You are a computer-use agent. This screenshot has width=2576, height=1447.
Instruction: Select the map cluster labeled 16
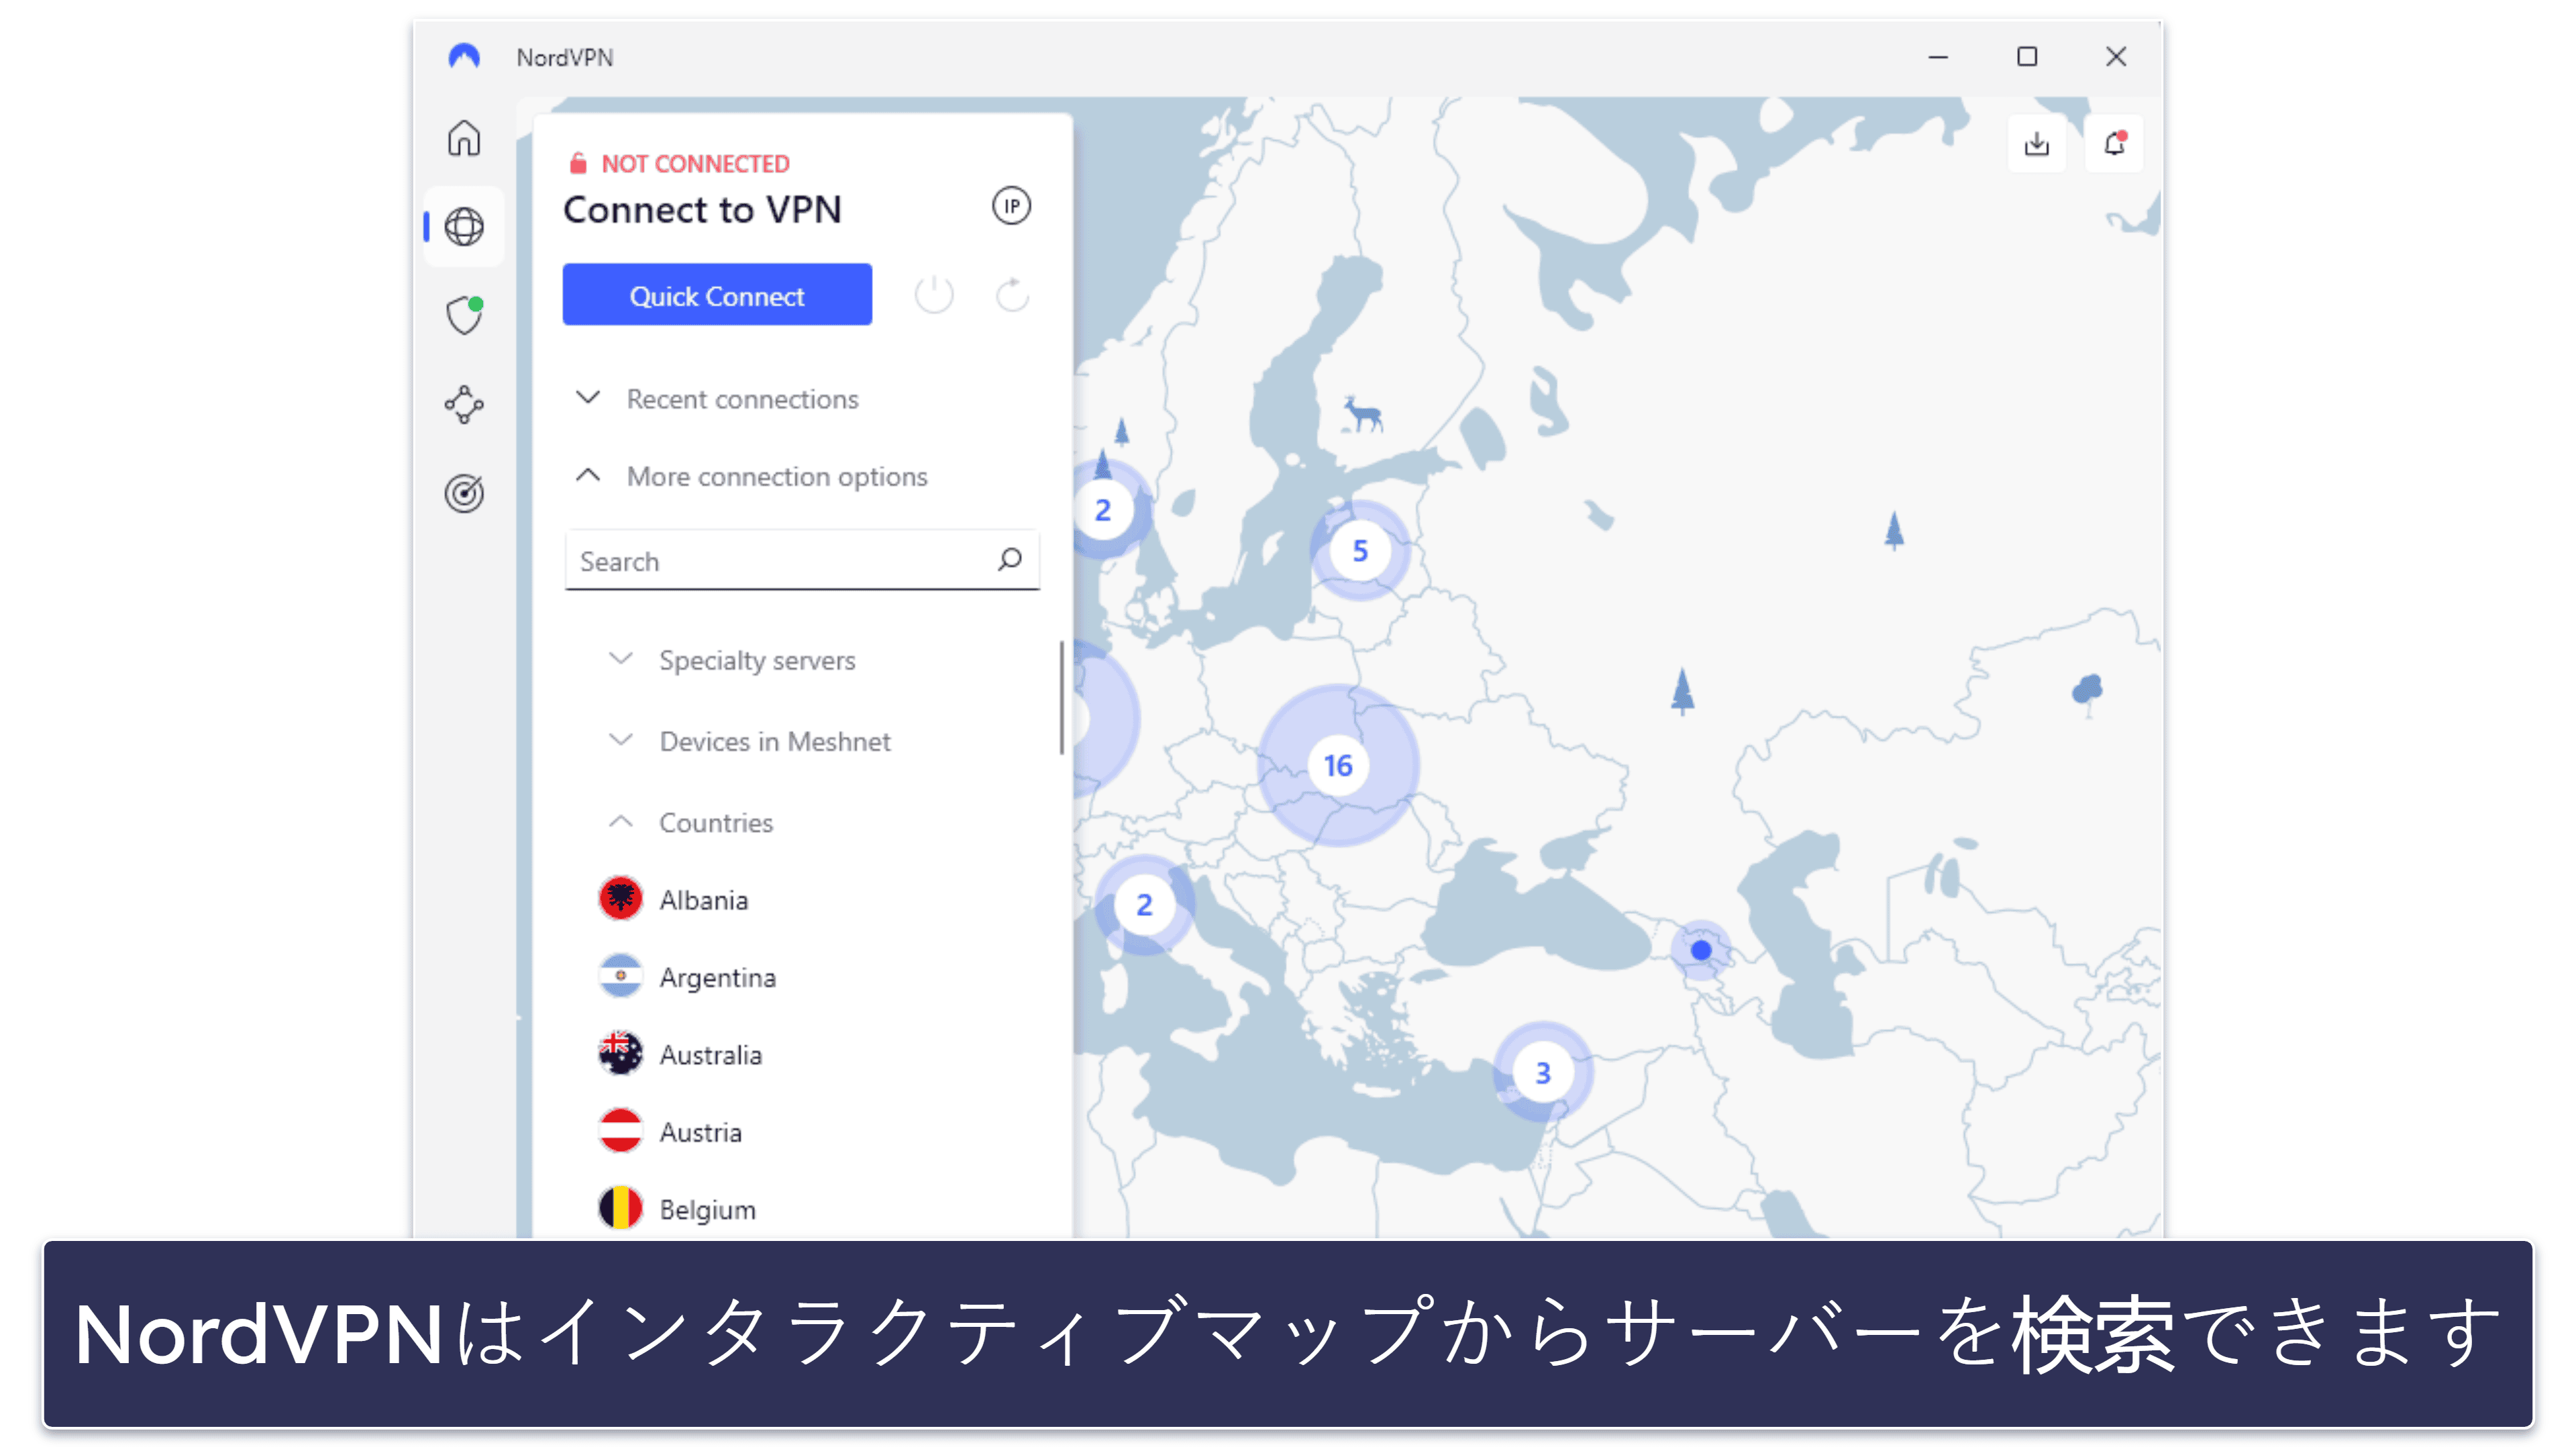(1338, 766)
